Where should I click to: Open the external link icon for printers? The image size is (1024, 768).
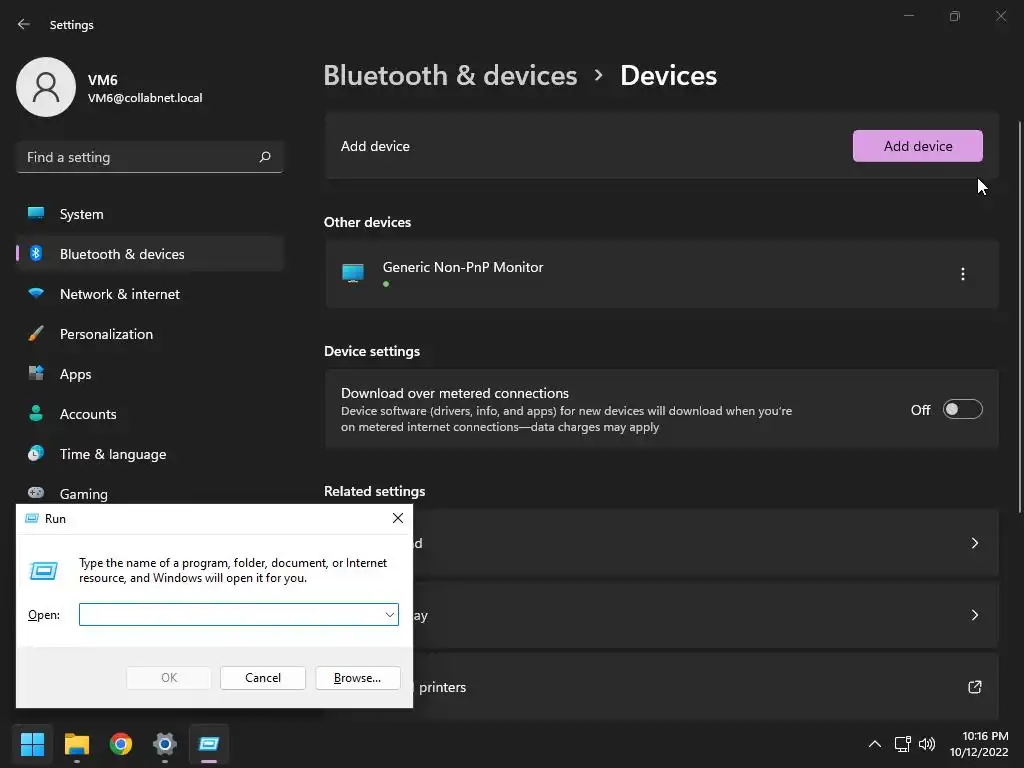coord(974,687)
